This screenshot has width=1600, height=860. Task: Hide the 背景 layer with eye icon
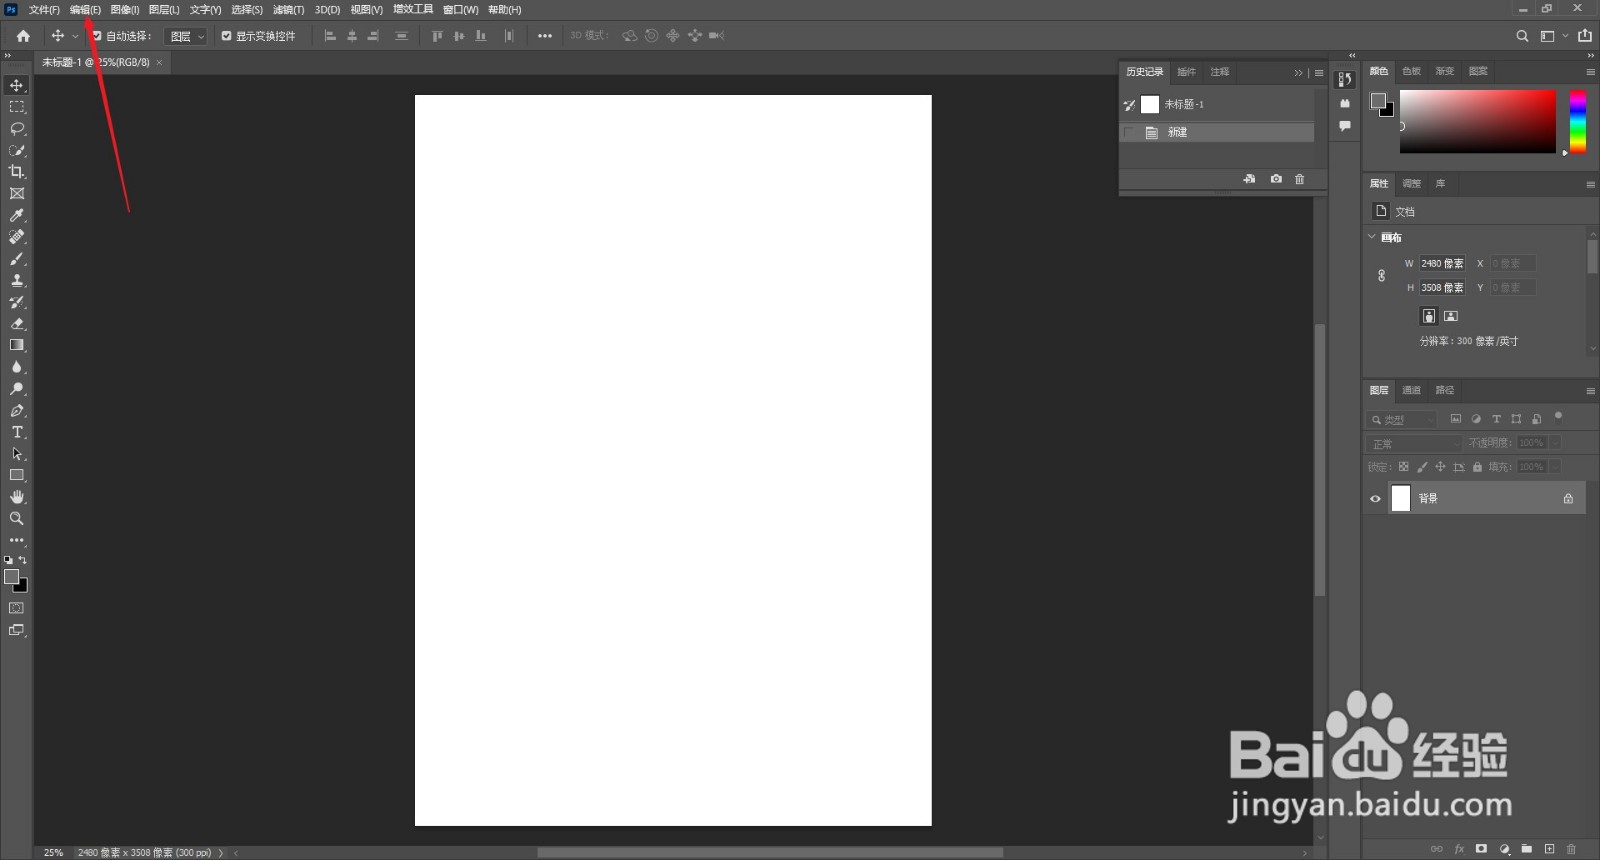click(x=1375, y=498)
